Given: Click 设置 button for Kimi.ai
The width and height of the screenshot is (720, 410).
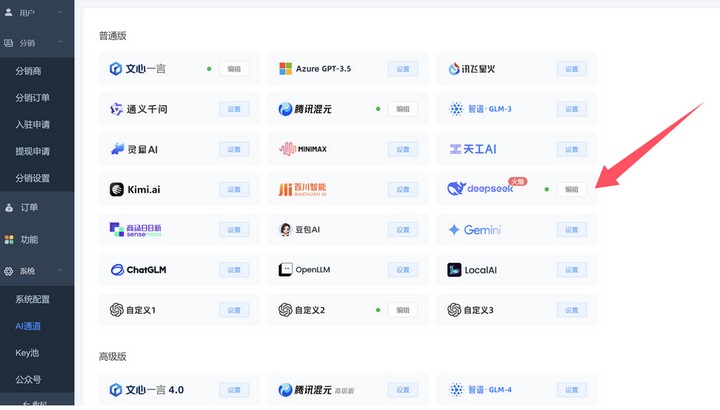Looking at the screenshot, I should point(234,189).
